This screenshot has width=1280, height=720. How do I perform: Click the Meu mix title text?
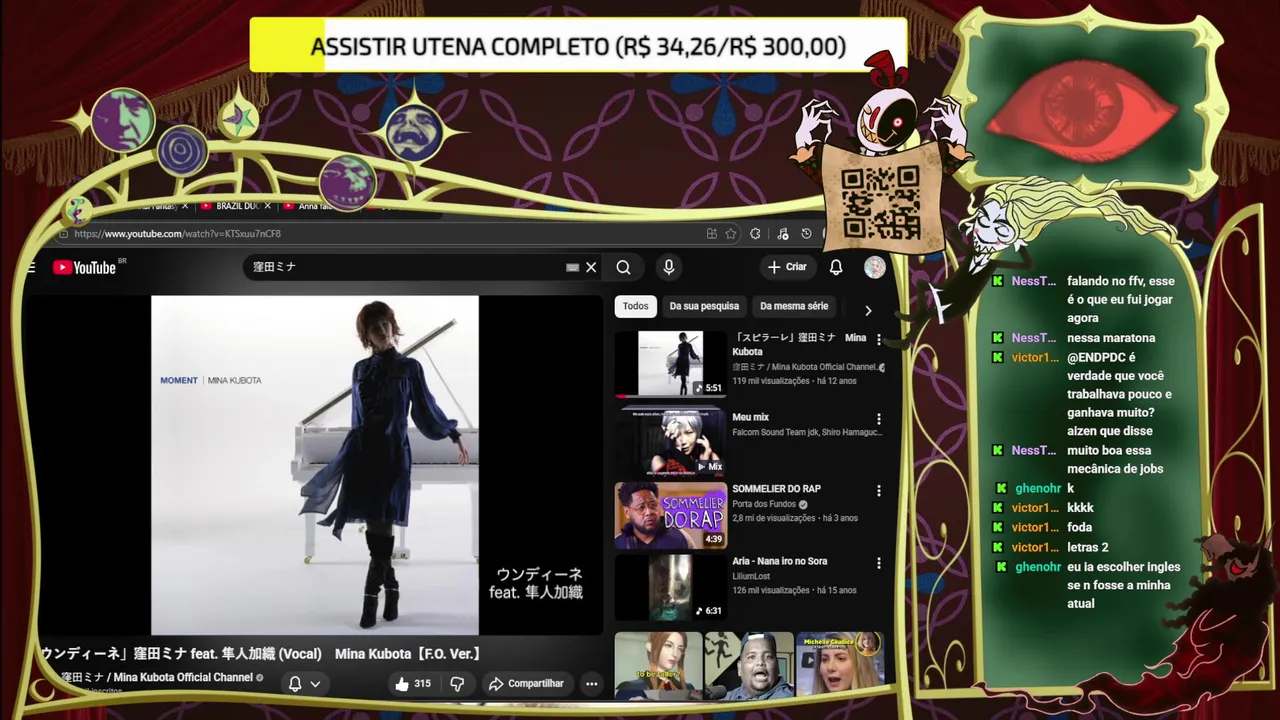click(x=750, y=417)
